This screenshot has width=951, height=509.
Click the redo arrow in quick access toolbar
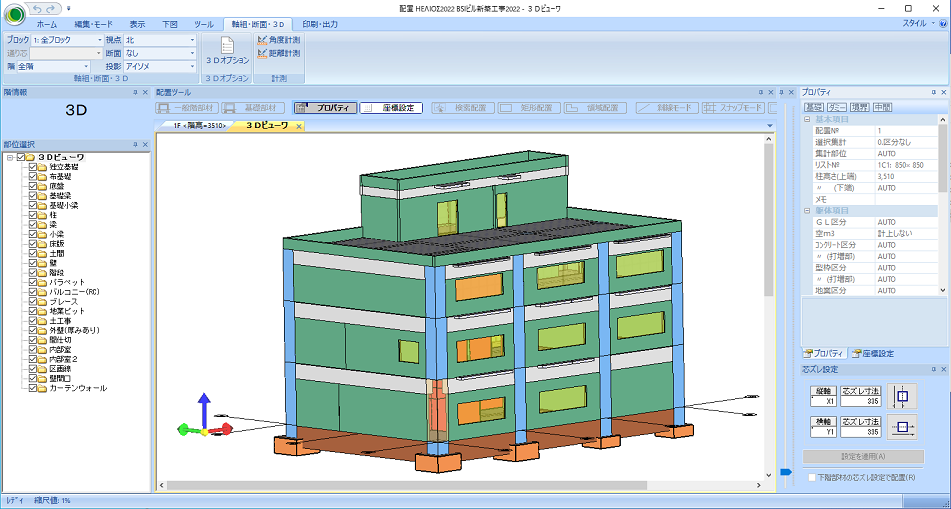52,8
